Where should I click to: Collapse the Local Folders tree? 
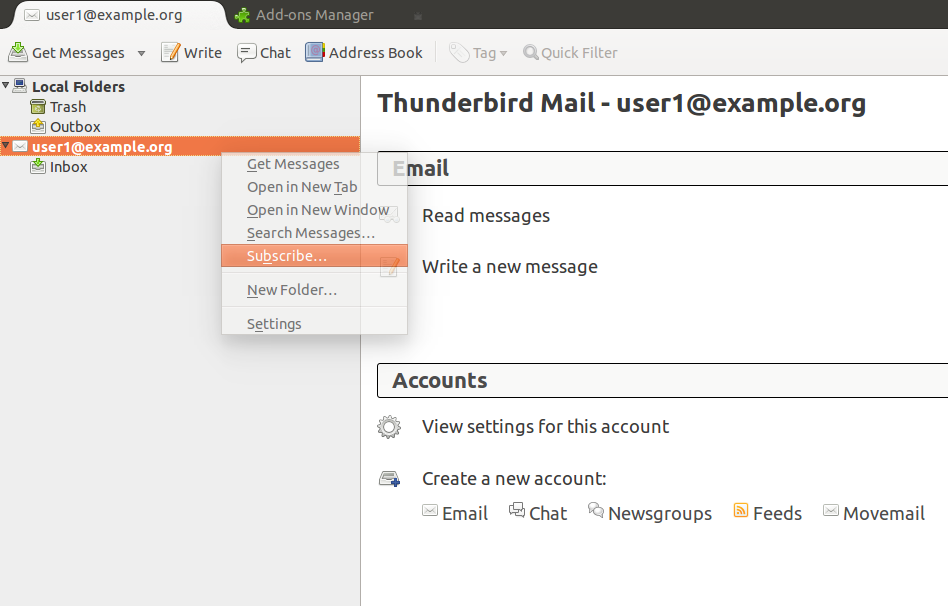pos(6,86)
